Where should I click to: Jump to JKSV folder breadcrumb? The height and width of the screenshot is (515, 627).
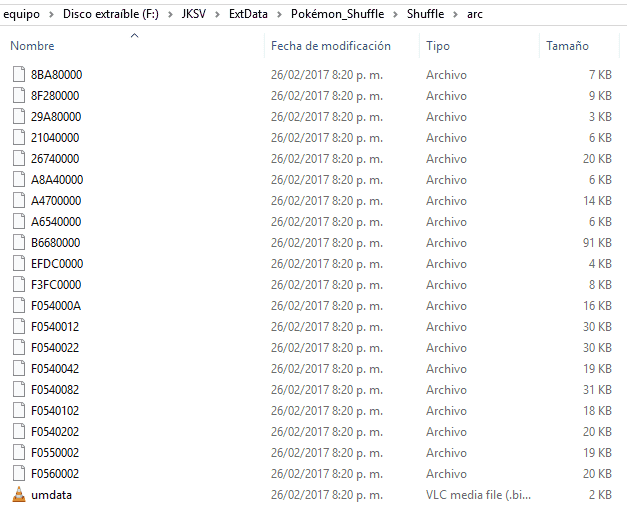[x=194, y=14]
